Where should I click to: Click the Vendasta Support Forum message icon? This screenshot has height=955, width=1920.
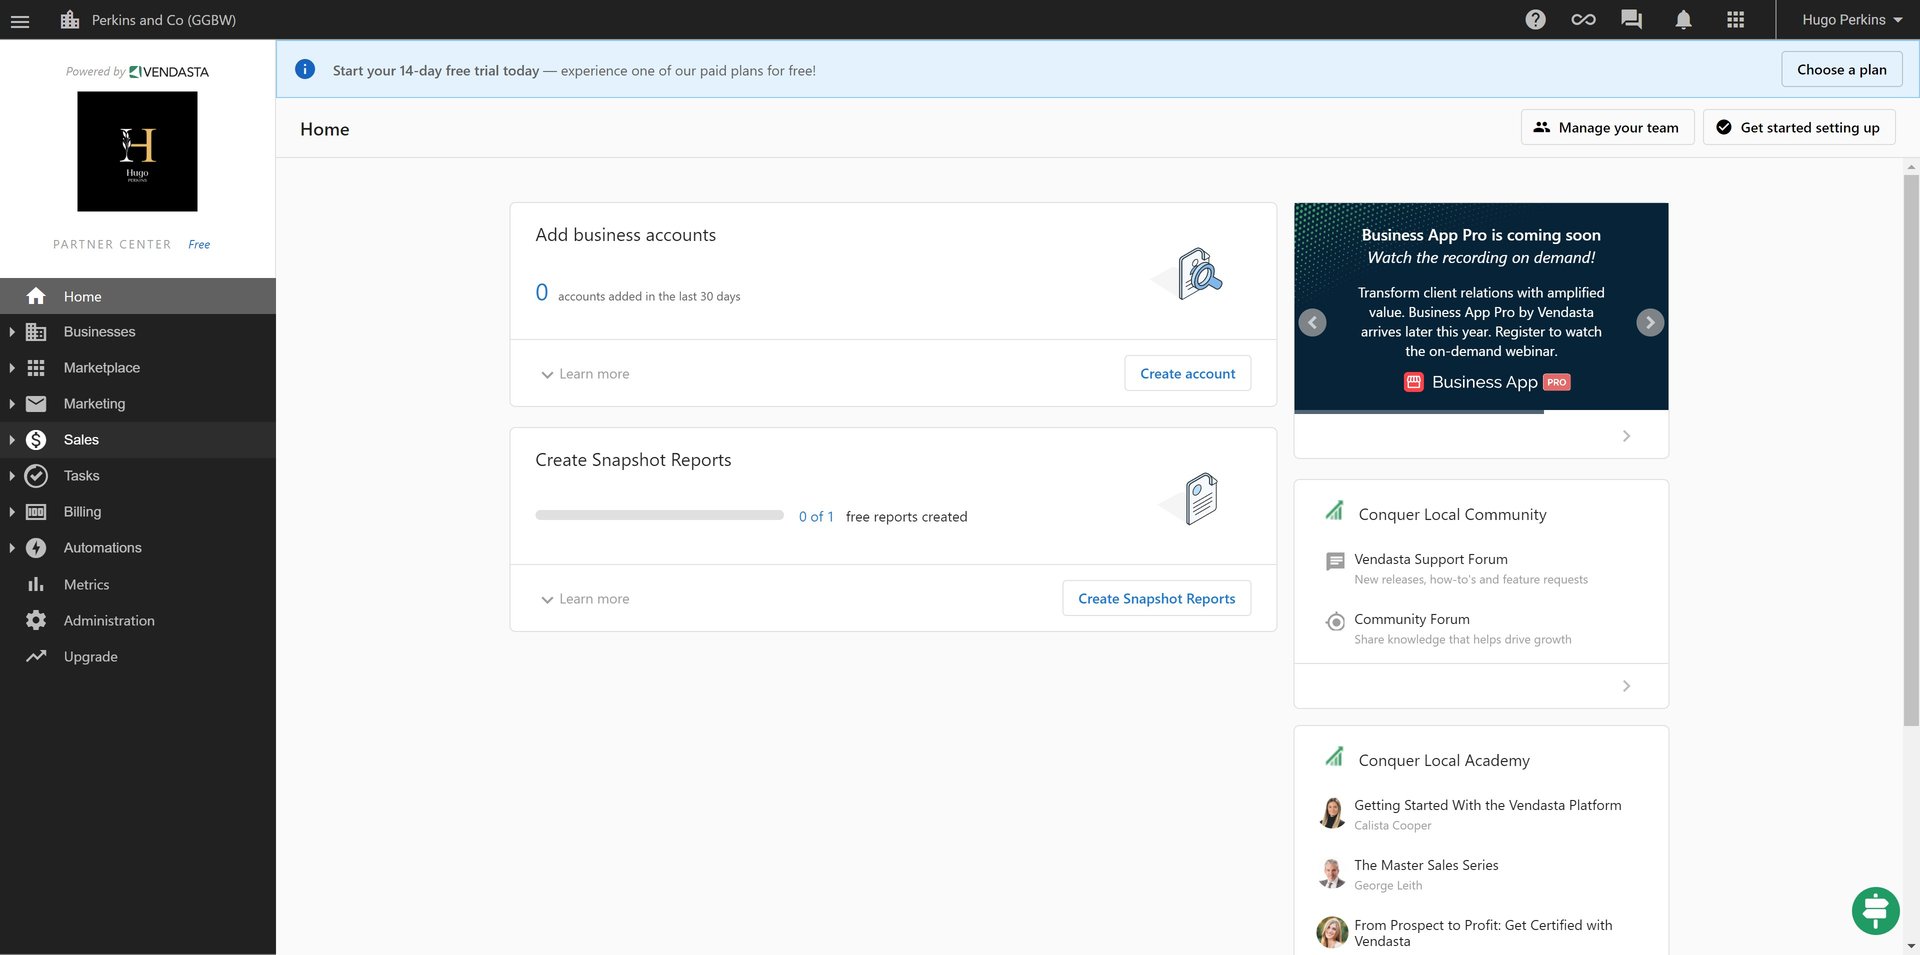coord(1335,561)
